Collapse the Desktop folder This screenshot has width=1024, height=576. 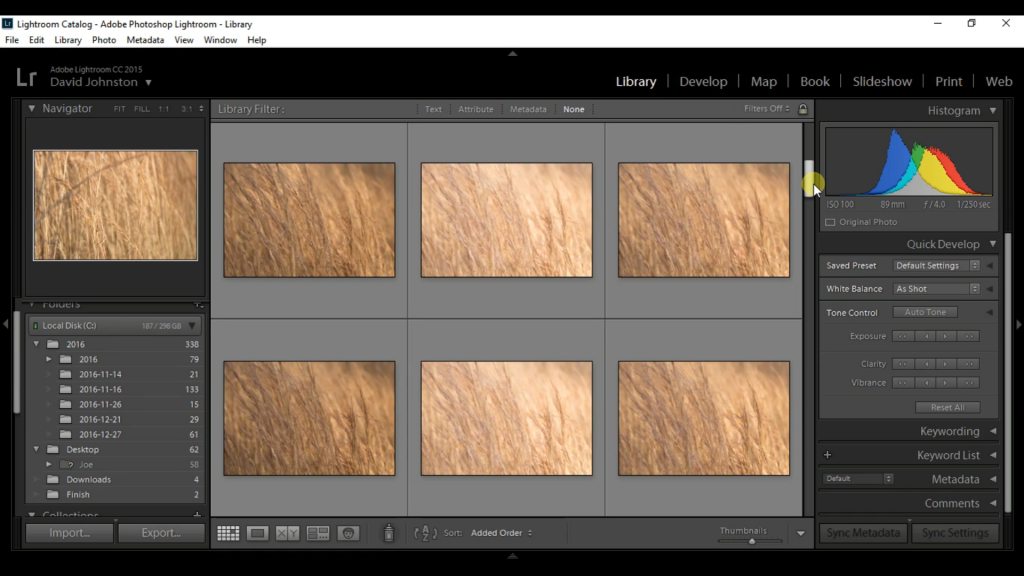point(37,449)
